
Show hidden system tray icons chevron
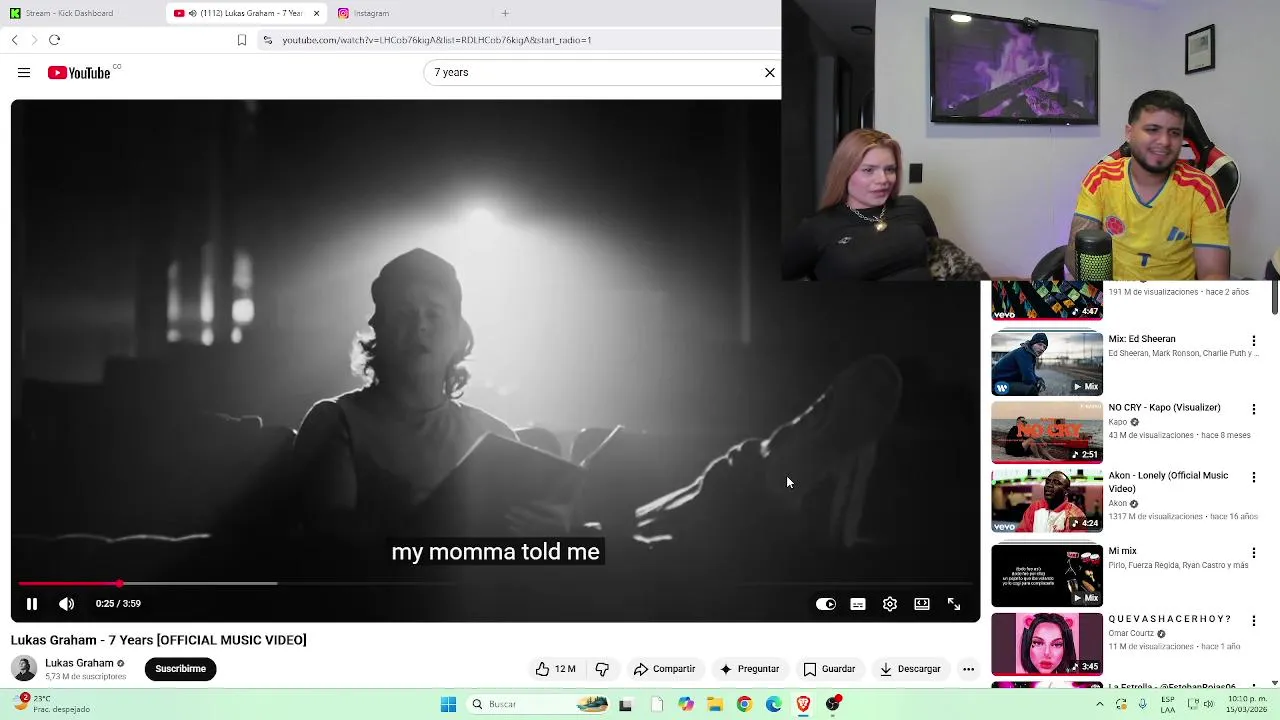[1100, 704]
